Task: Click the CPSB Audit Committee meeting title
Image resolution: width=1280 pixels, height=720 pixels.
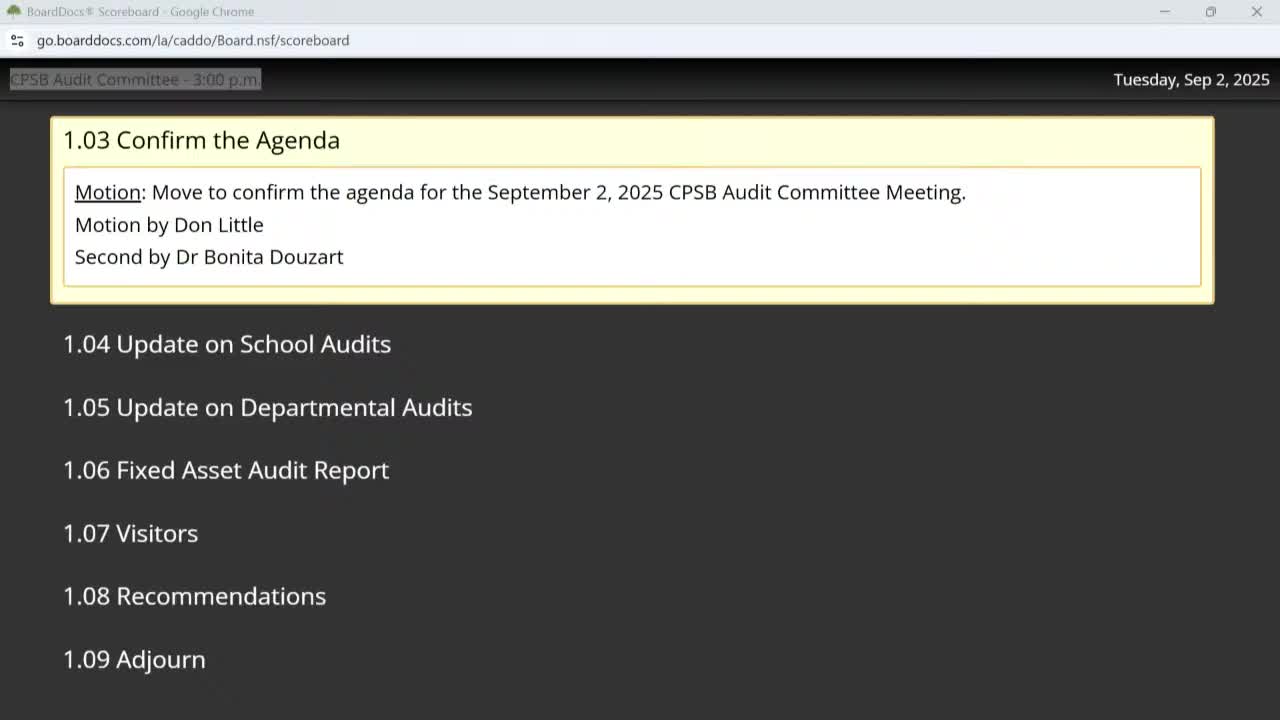Action: (135, 79)
